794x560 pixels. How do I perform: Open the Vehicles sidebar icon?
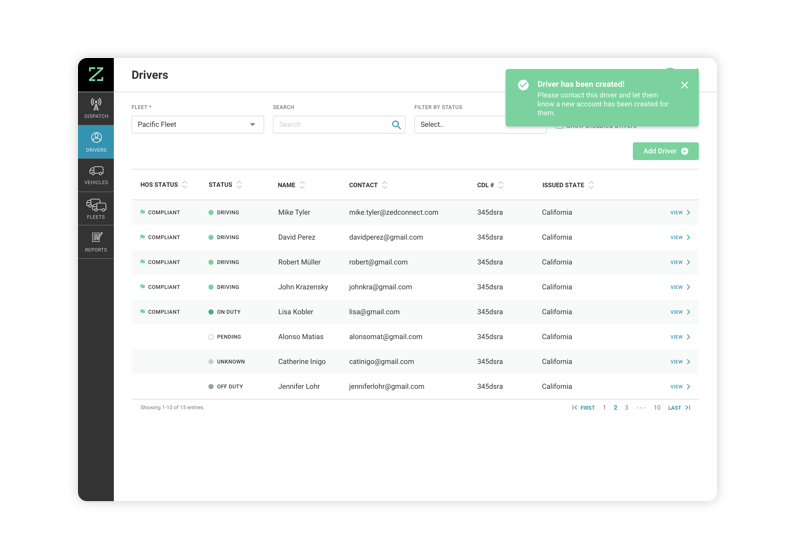(96, 175)
